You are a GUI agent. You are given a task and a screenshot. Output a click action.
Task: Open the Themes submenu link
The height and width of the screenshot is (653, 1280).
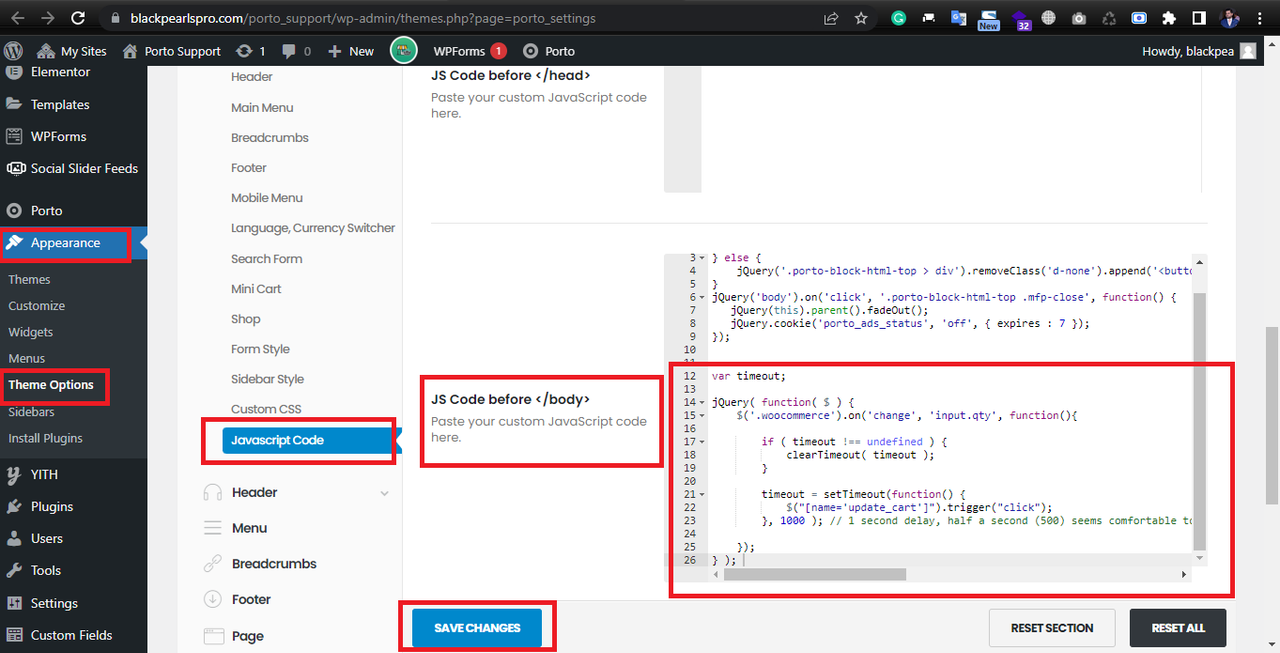click(29, 280)
